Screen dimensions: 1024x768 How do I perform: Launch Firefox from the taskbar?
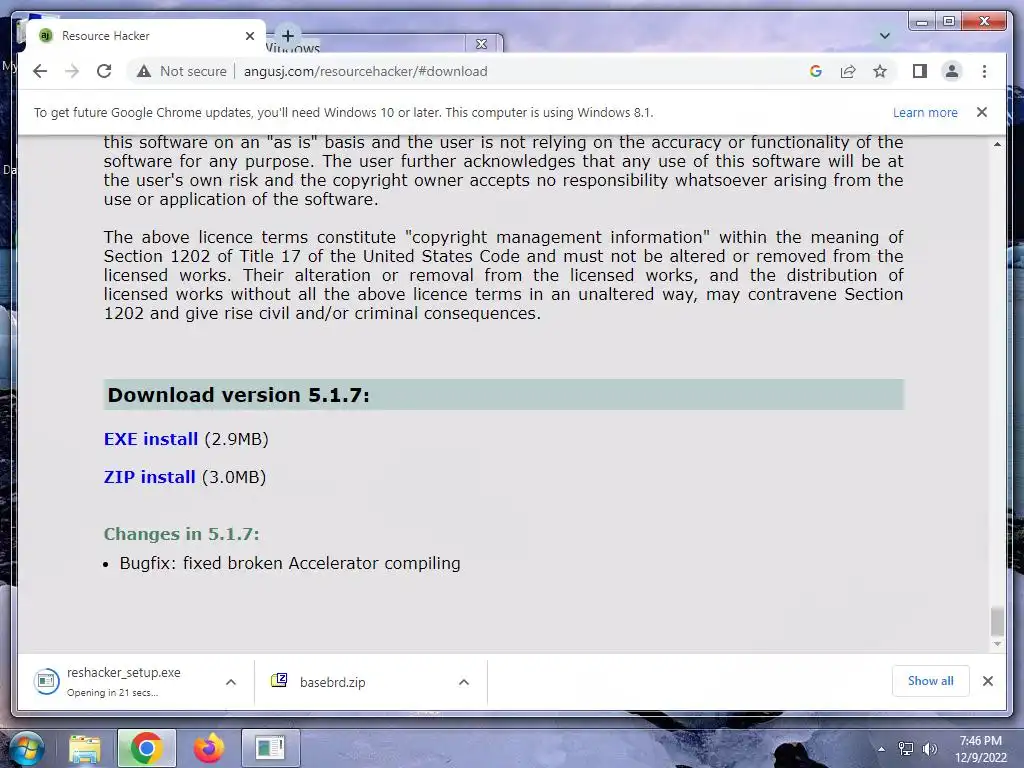[x=208, y=748]
